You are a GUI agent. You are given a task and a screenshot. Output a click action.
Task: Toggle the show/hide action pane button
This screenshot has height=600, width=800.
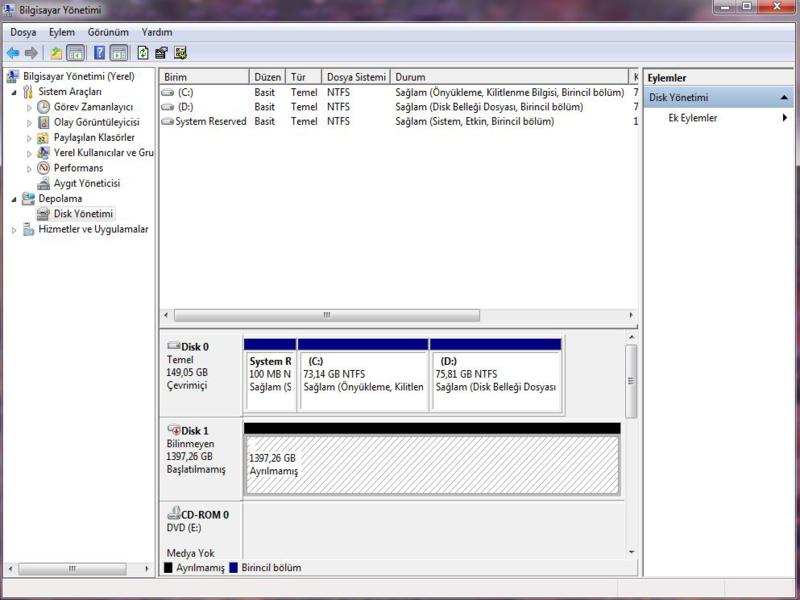click(119, 53)
